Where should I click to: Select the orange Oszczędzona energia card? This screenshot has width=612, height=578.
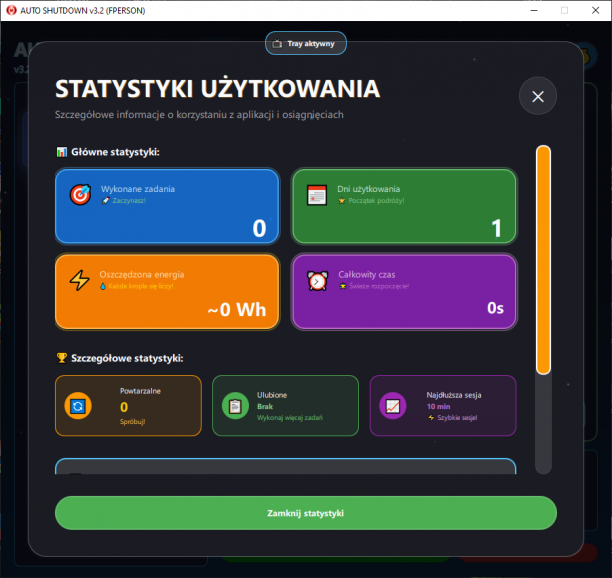point(167,292)
